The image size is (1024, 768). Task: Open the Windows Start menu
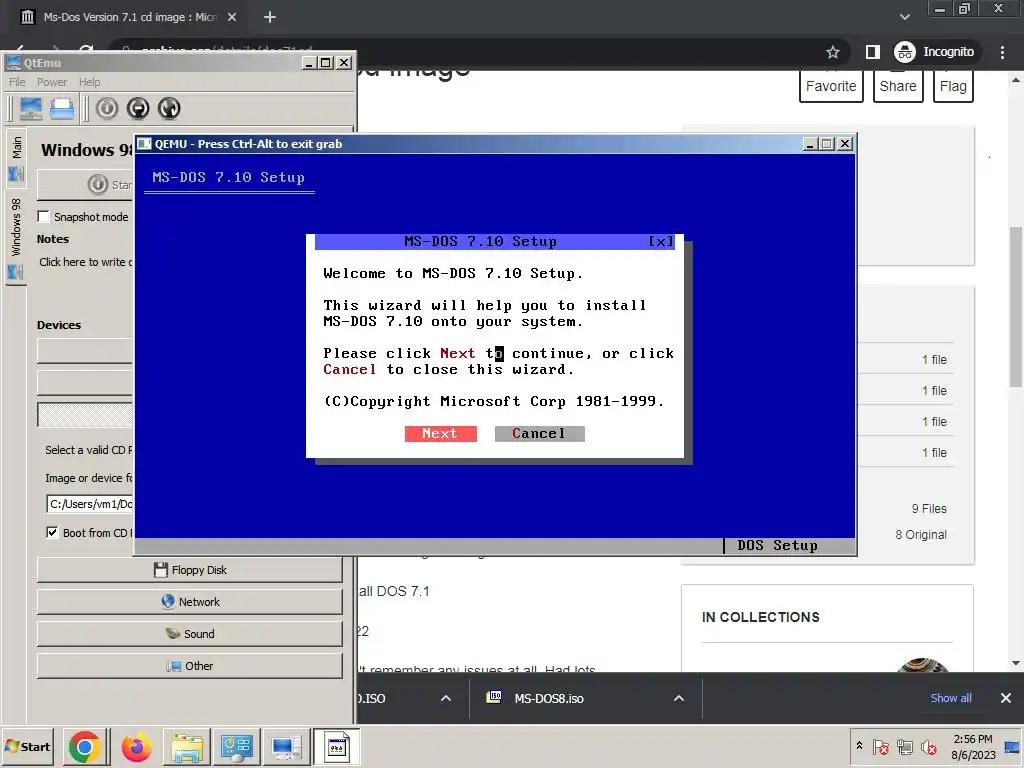pyautogui.click(x=27, y=747)
